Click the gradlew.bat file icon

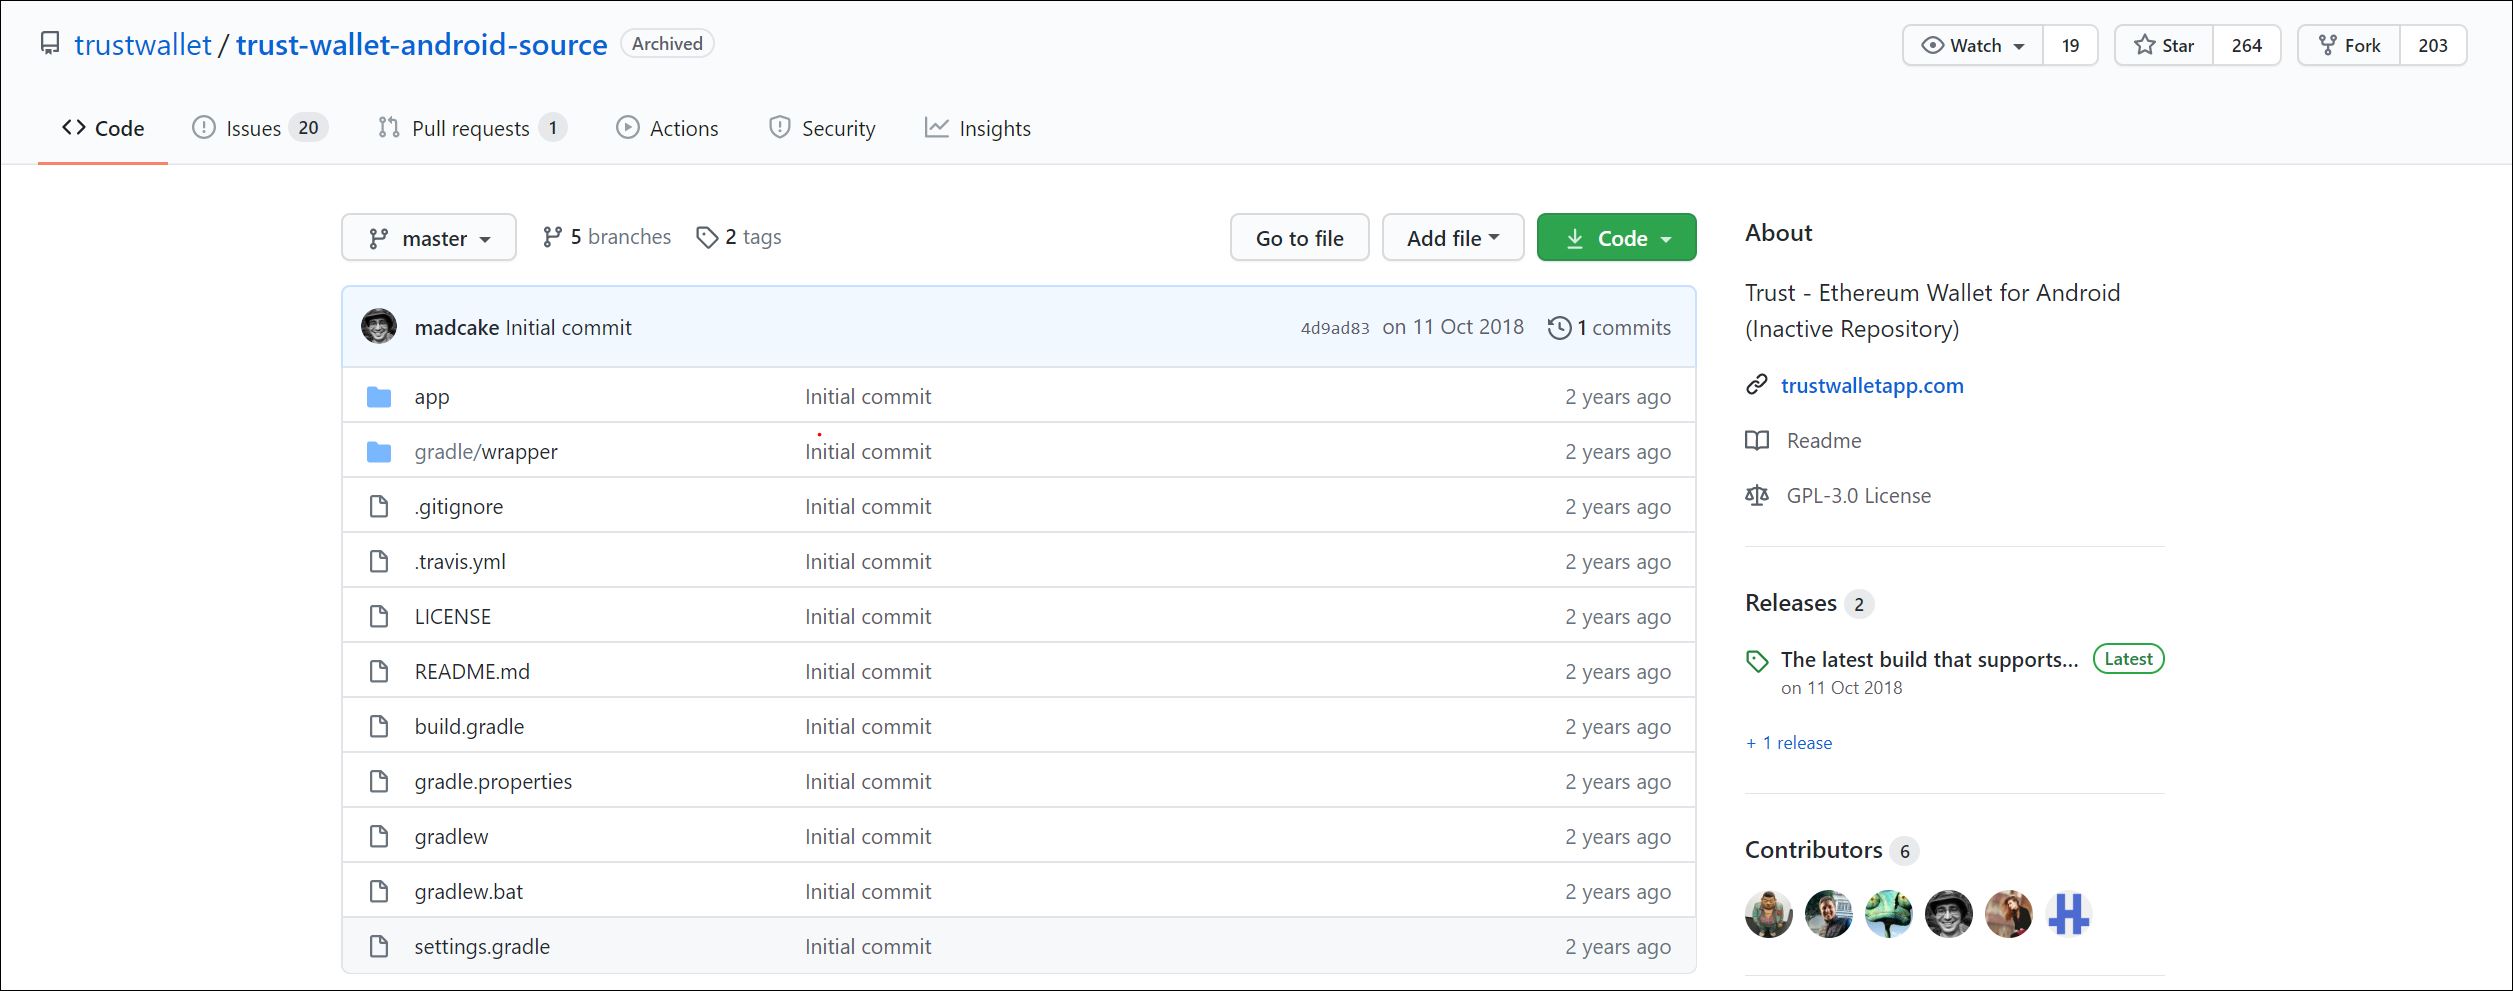point(379,892)
